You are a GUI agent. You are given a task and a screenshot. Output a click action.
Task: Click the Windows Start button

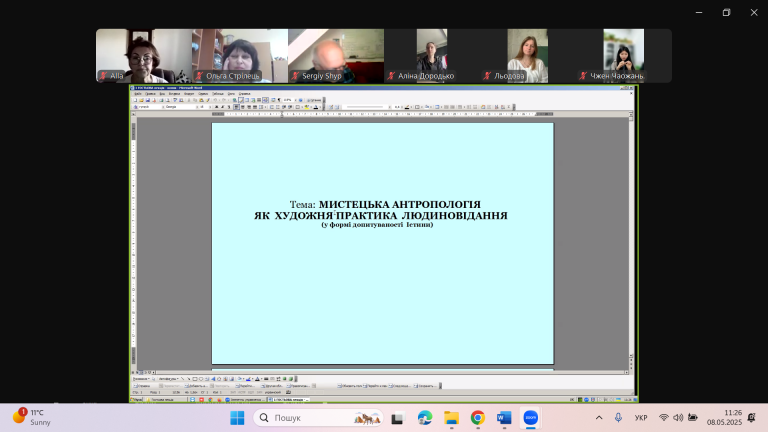pos(237,418)
